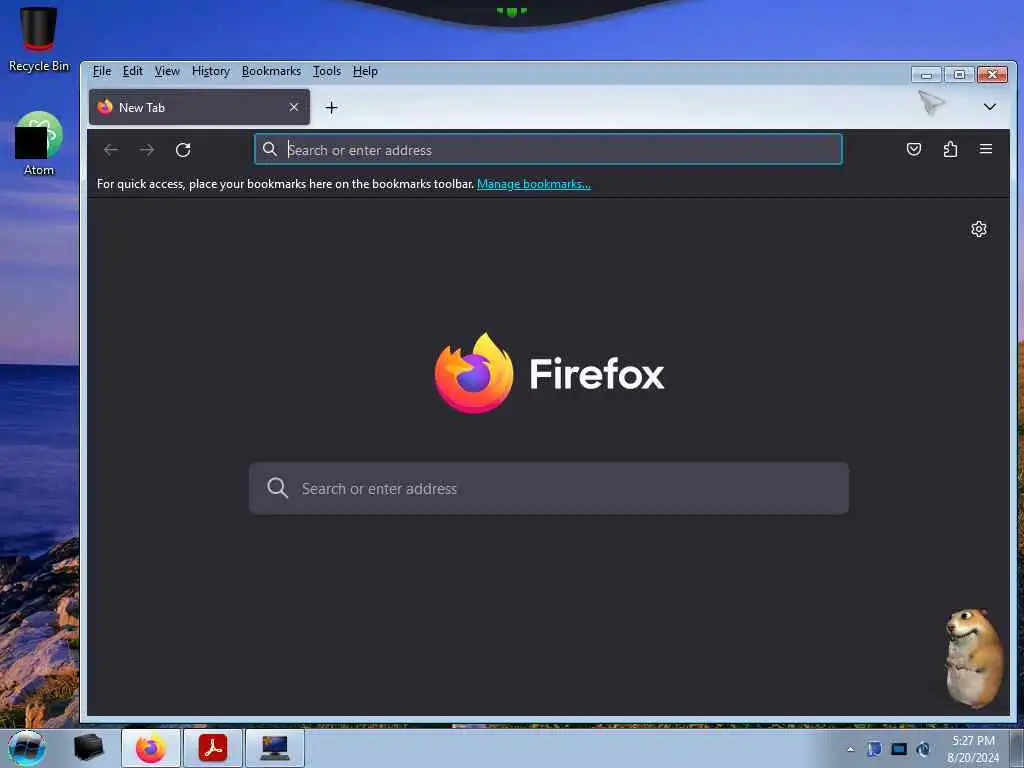Open the black box taskbar icon
The image size is (1024, 768).
[x=88, y=748]
